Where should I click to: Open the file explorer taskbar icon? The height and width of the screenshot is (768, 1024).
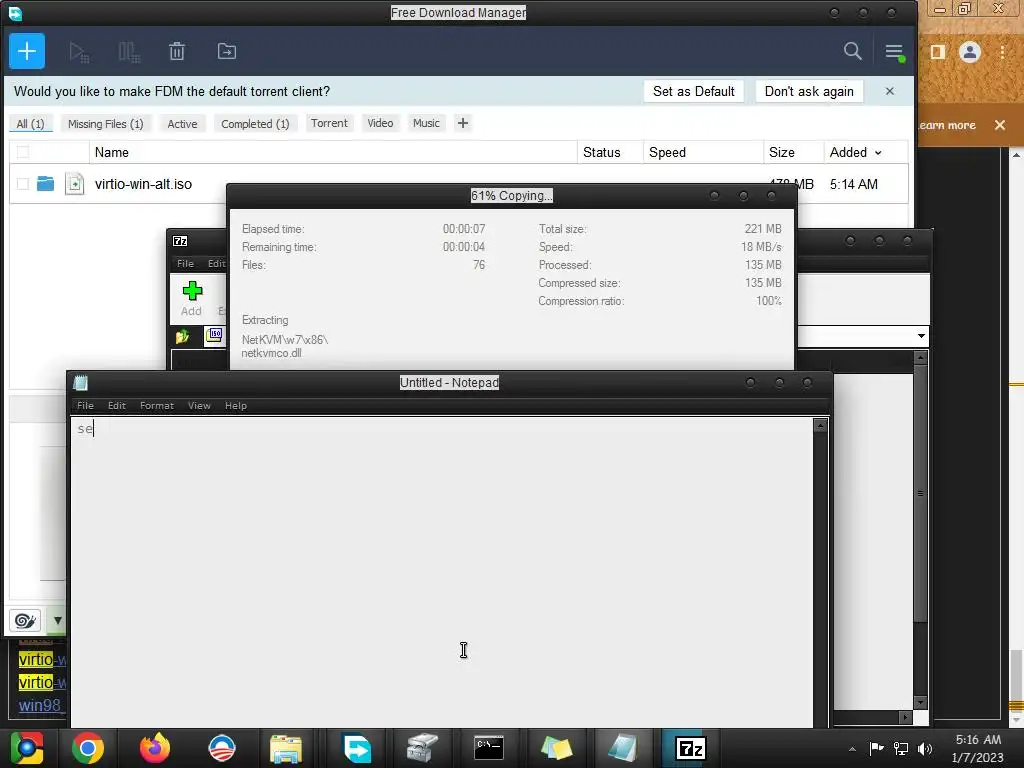point(286,748)
